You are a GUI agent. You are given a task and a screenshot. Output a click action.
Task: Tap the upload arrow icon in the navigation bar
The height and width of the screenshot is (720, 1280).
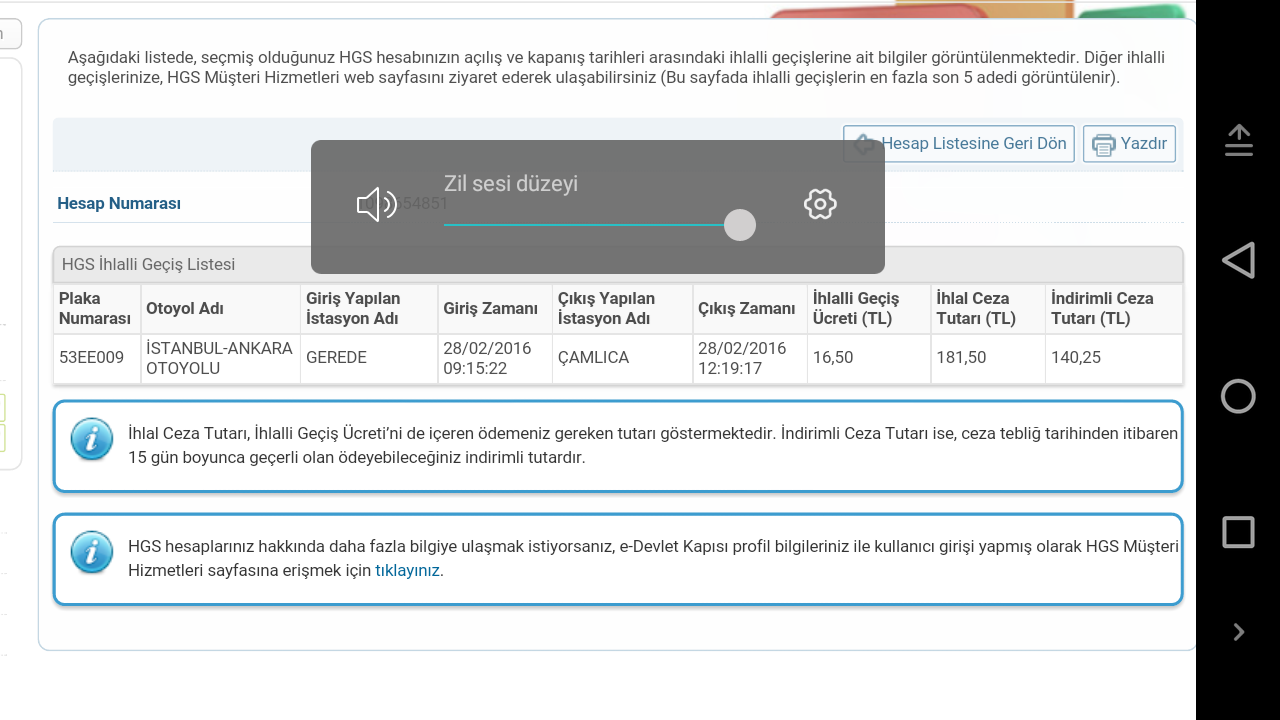coord(1239,140)
